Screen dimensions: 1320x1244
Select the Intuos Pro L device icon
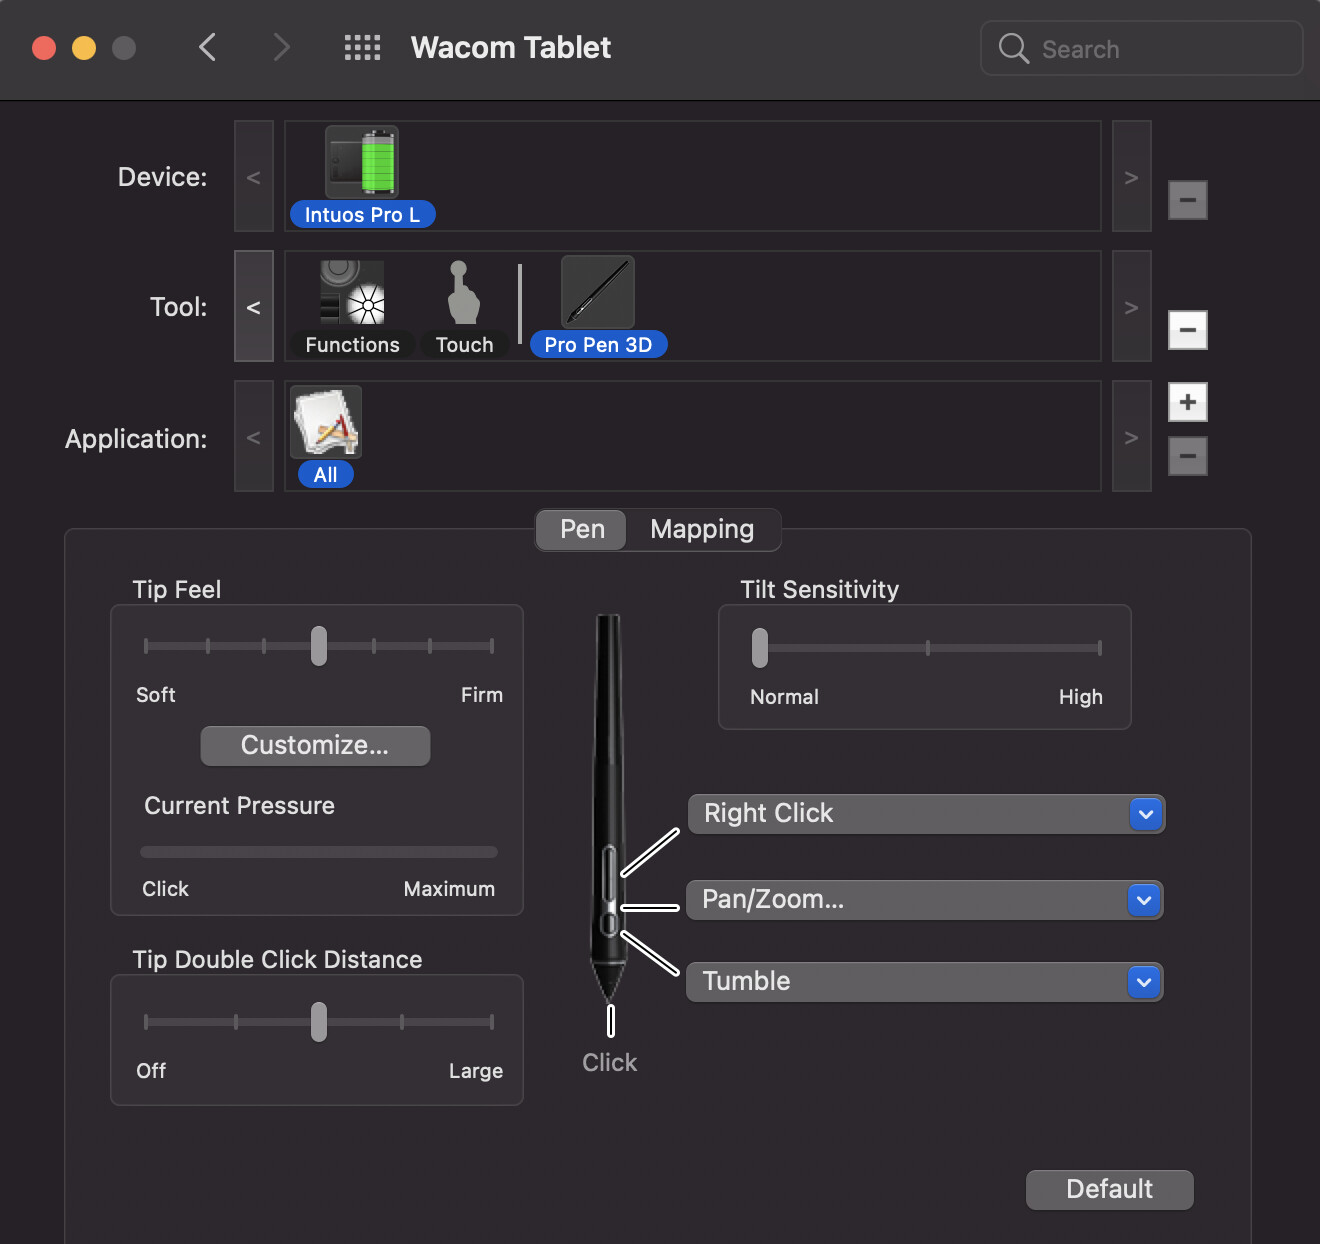362,163
